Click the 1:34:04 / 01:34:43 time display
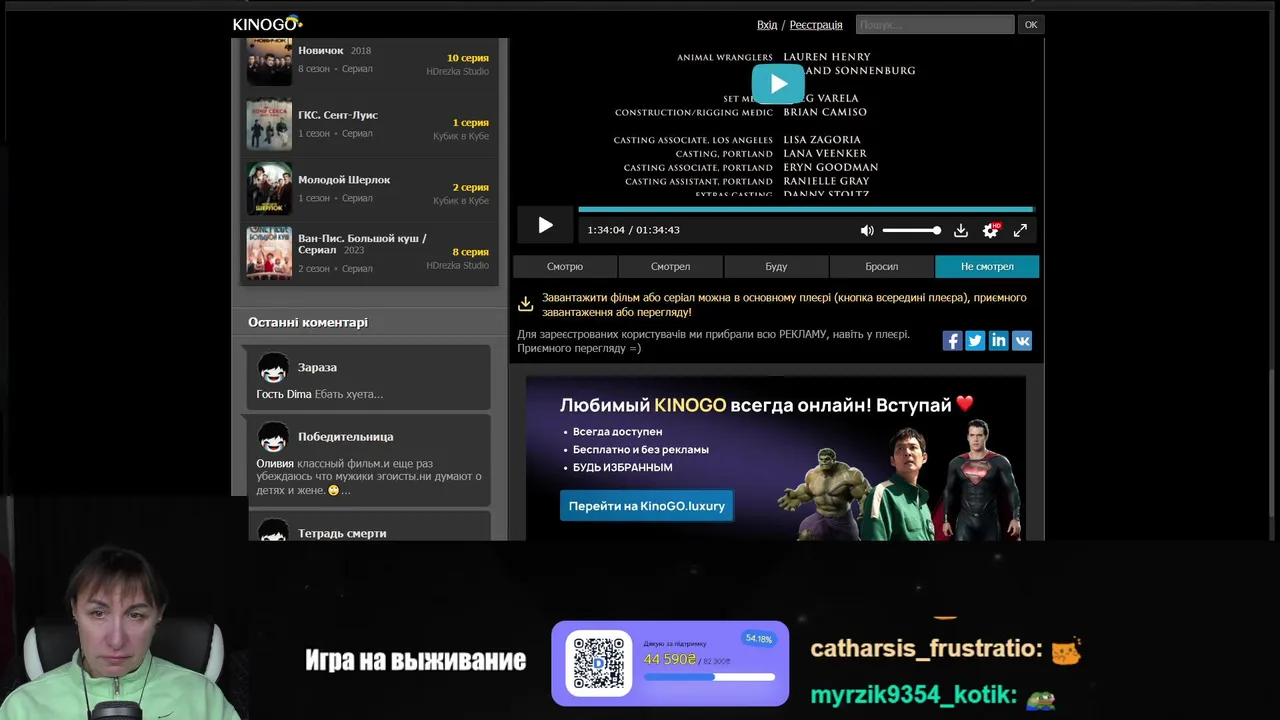 pos(633,230)
